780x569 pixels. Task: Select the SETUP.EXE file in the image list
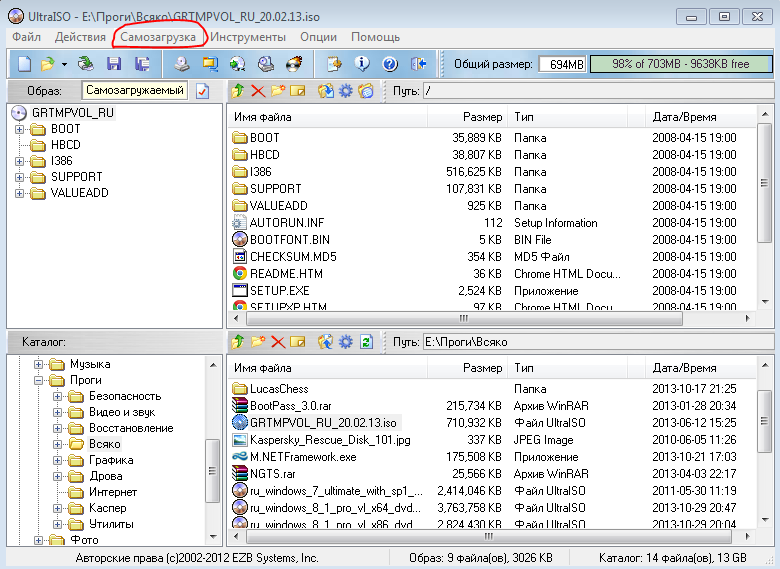click(280, 290)
